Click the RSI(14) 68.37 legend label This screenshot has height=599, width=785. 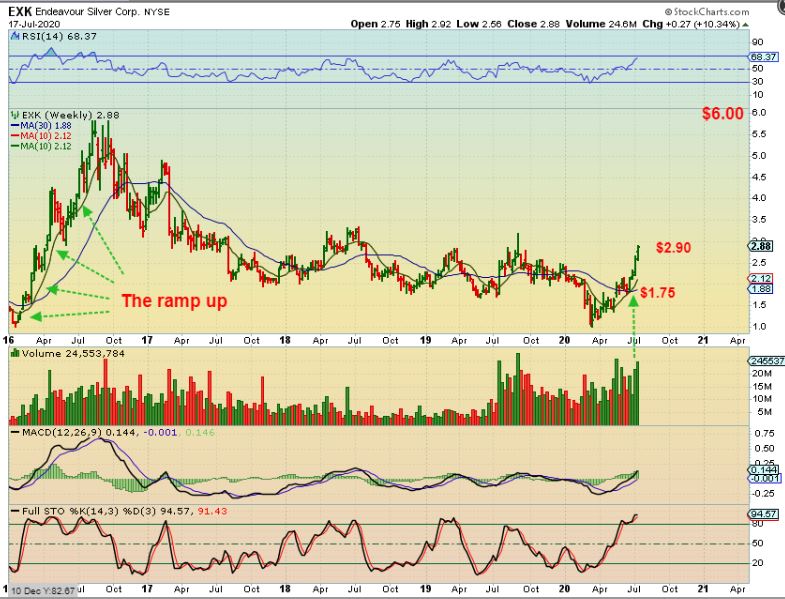click(x=59, y=36)
